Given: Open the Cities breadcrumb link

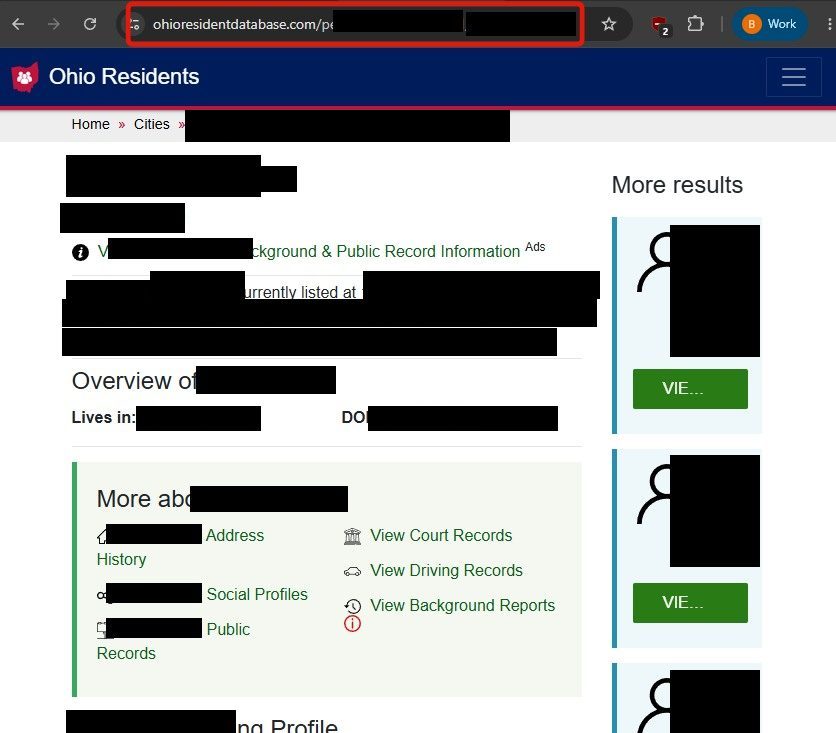Looking at the screenshot, I should 151,124.
